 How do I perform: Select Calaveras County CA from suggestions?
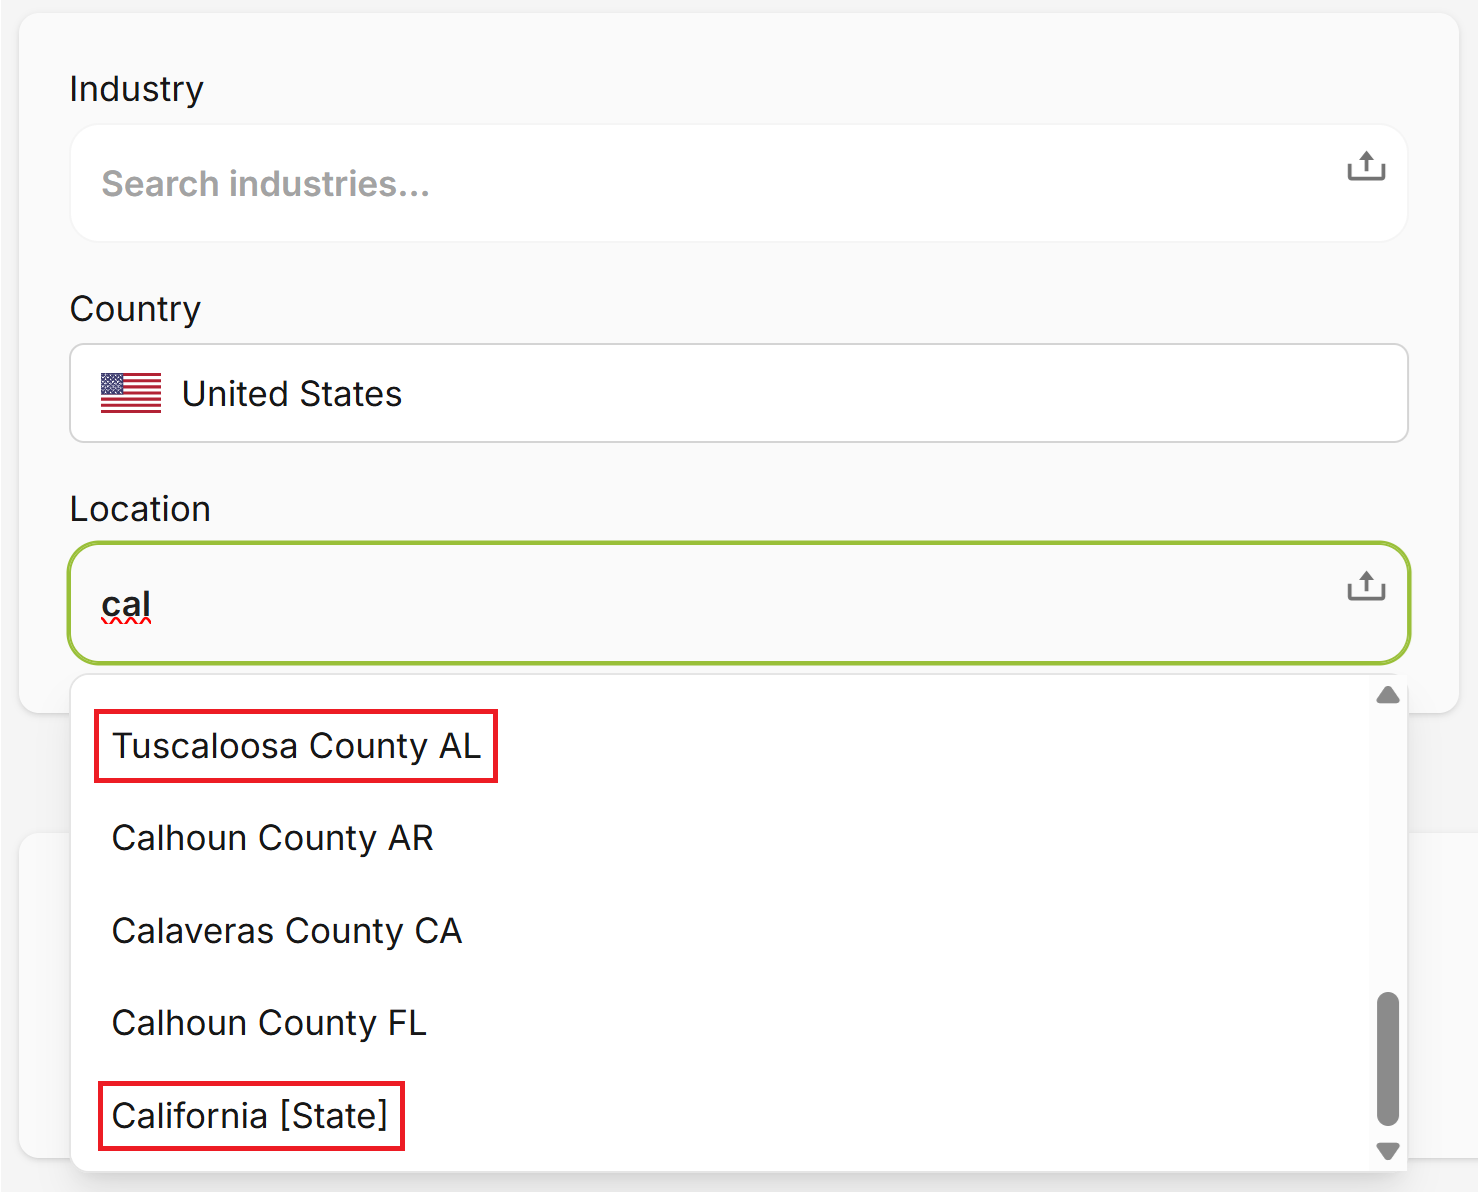pyautogui.click(x=287, y=931)
